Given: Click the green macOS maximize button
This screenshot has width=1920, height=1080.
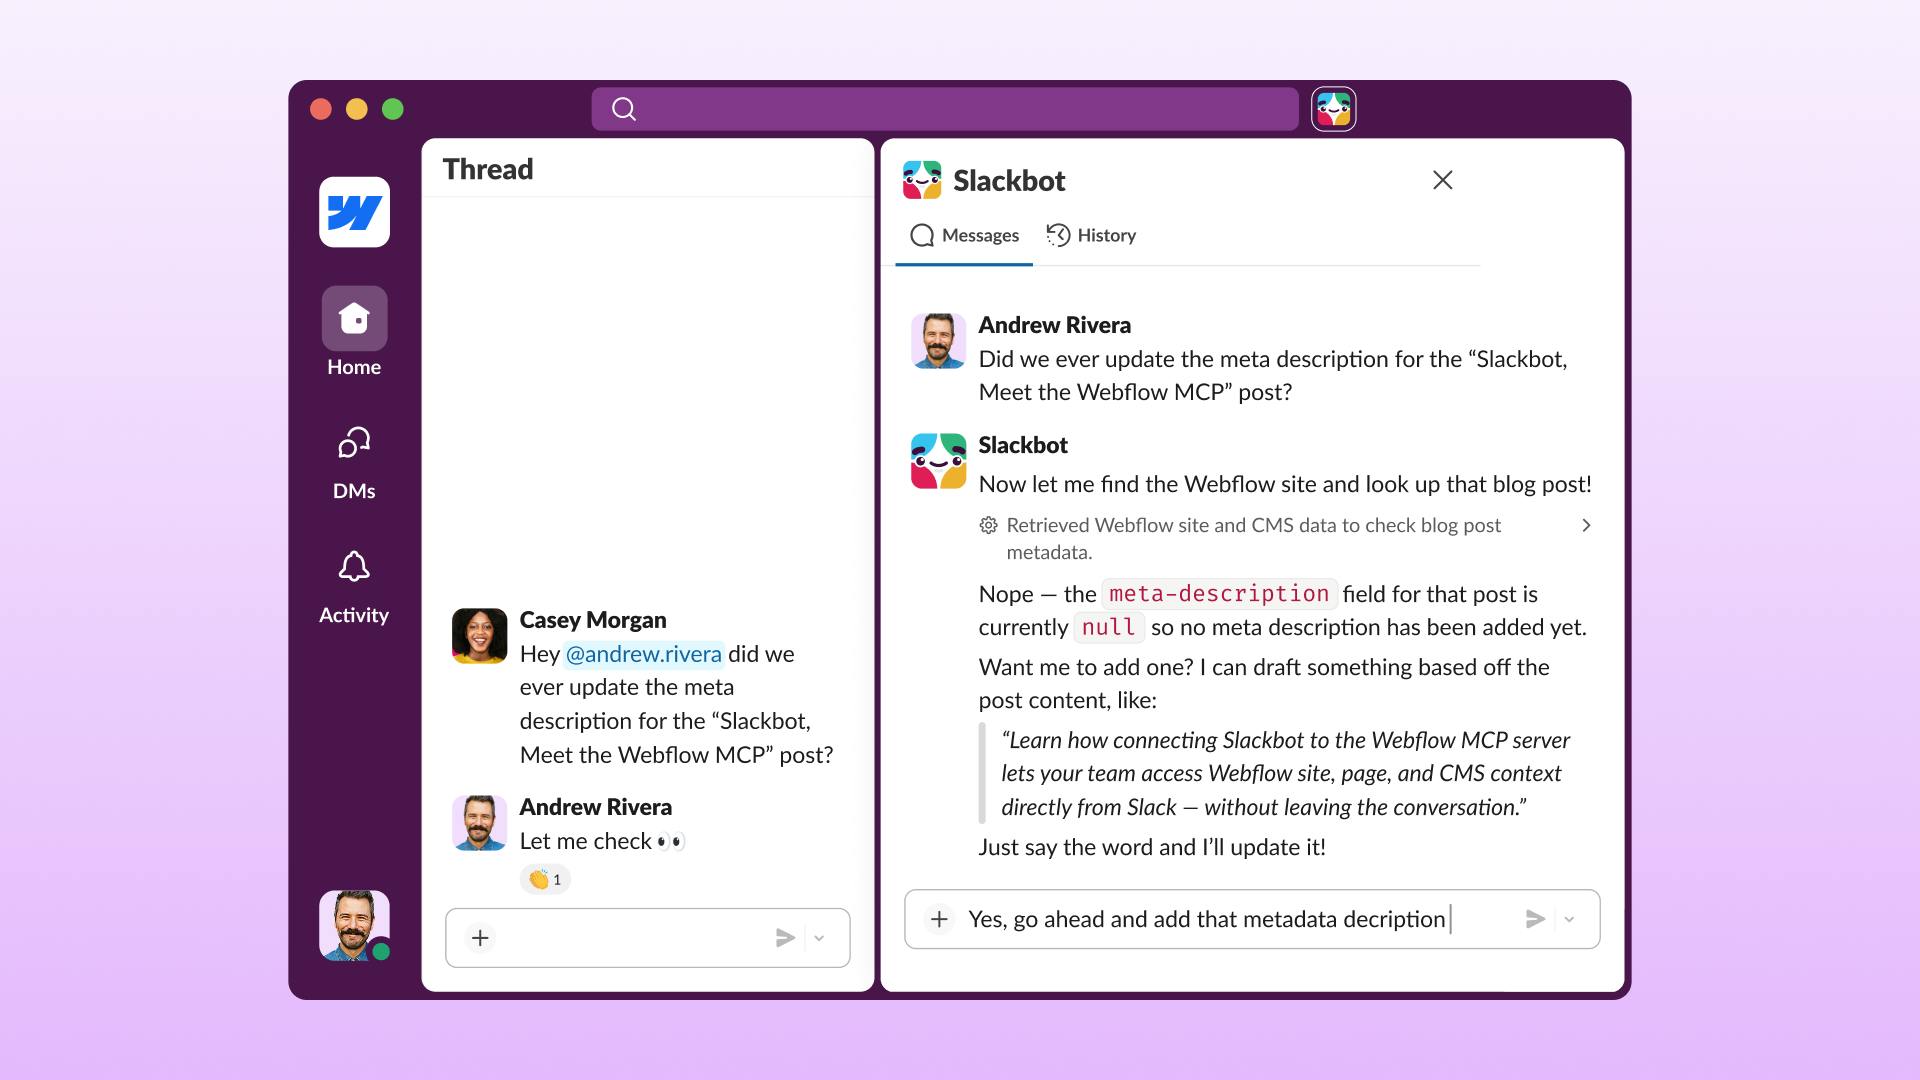Looking at the screenshot, I should pos(393,109).
